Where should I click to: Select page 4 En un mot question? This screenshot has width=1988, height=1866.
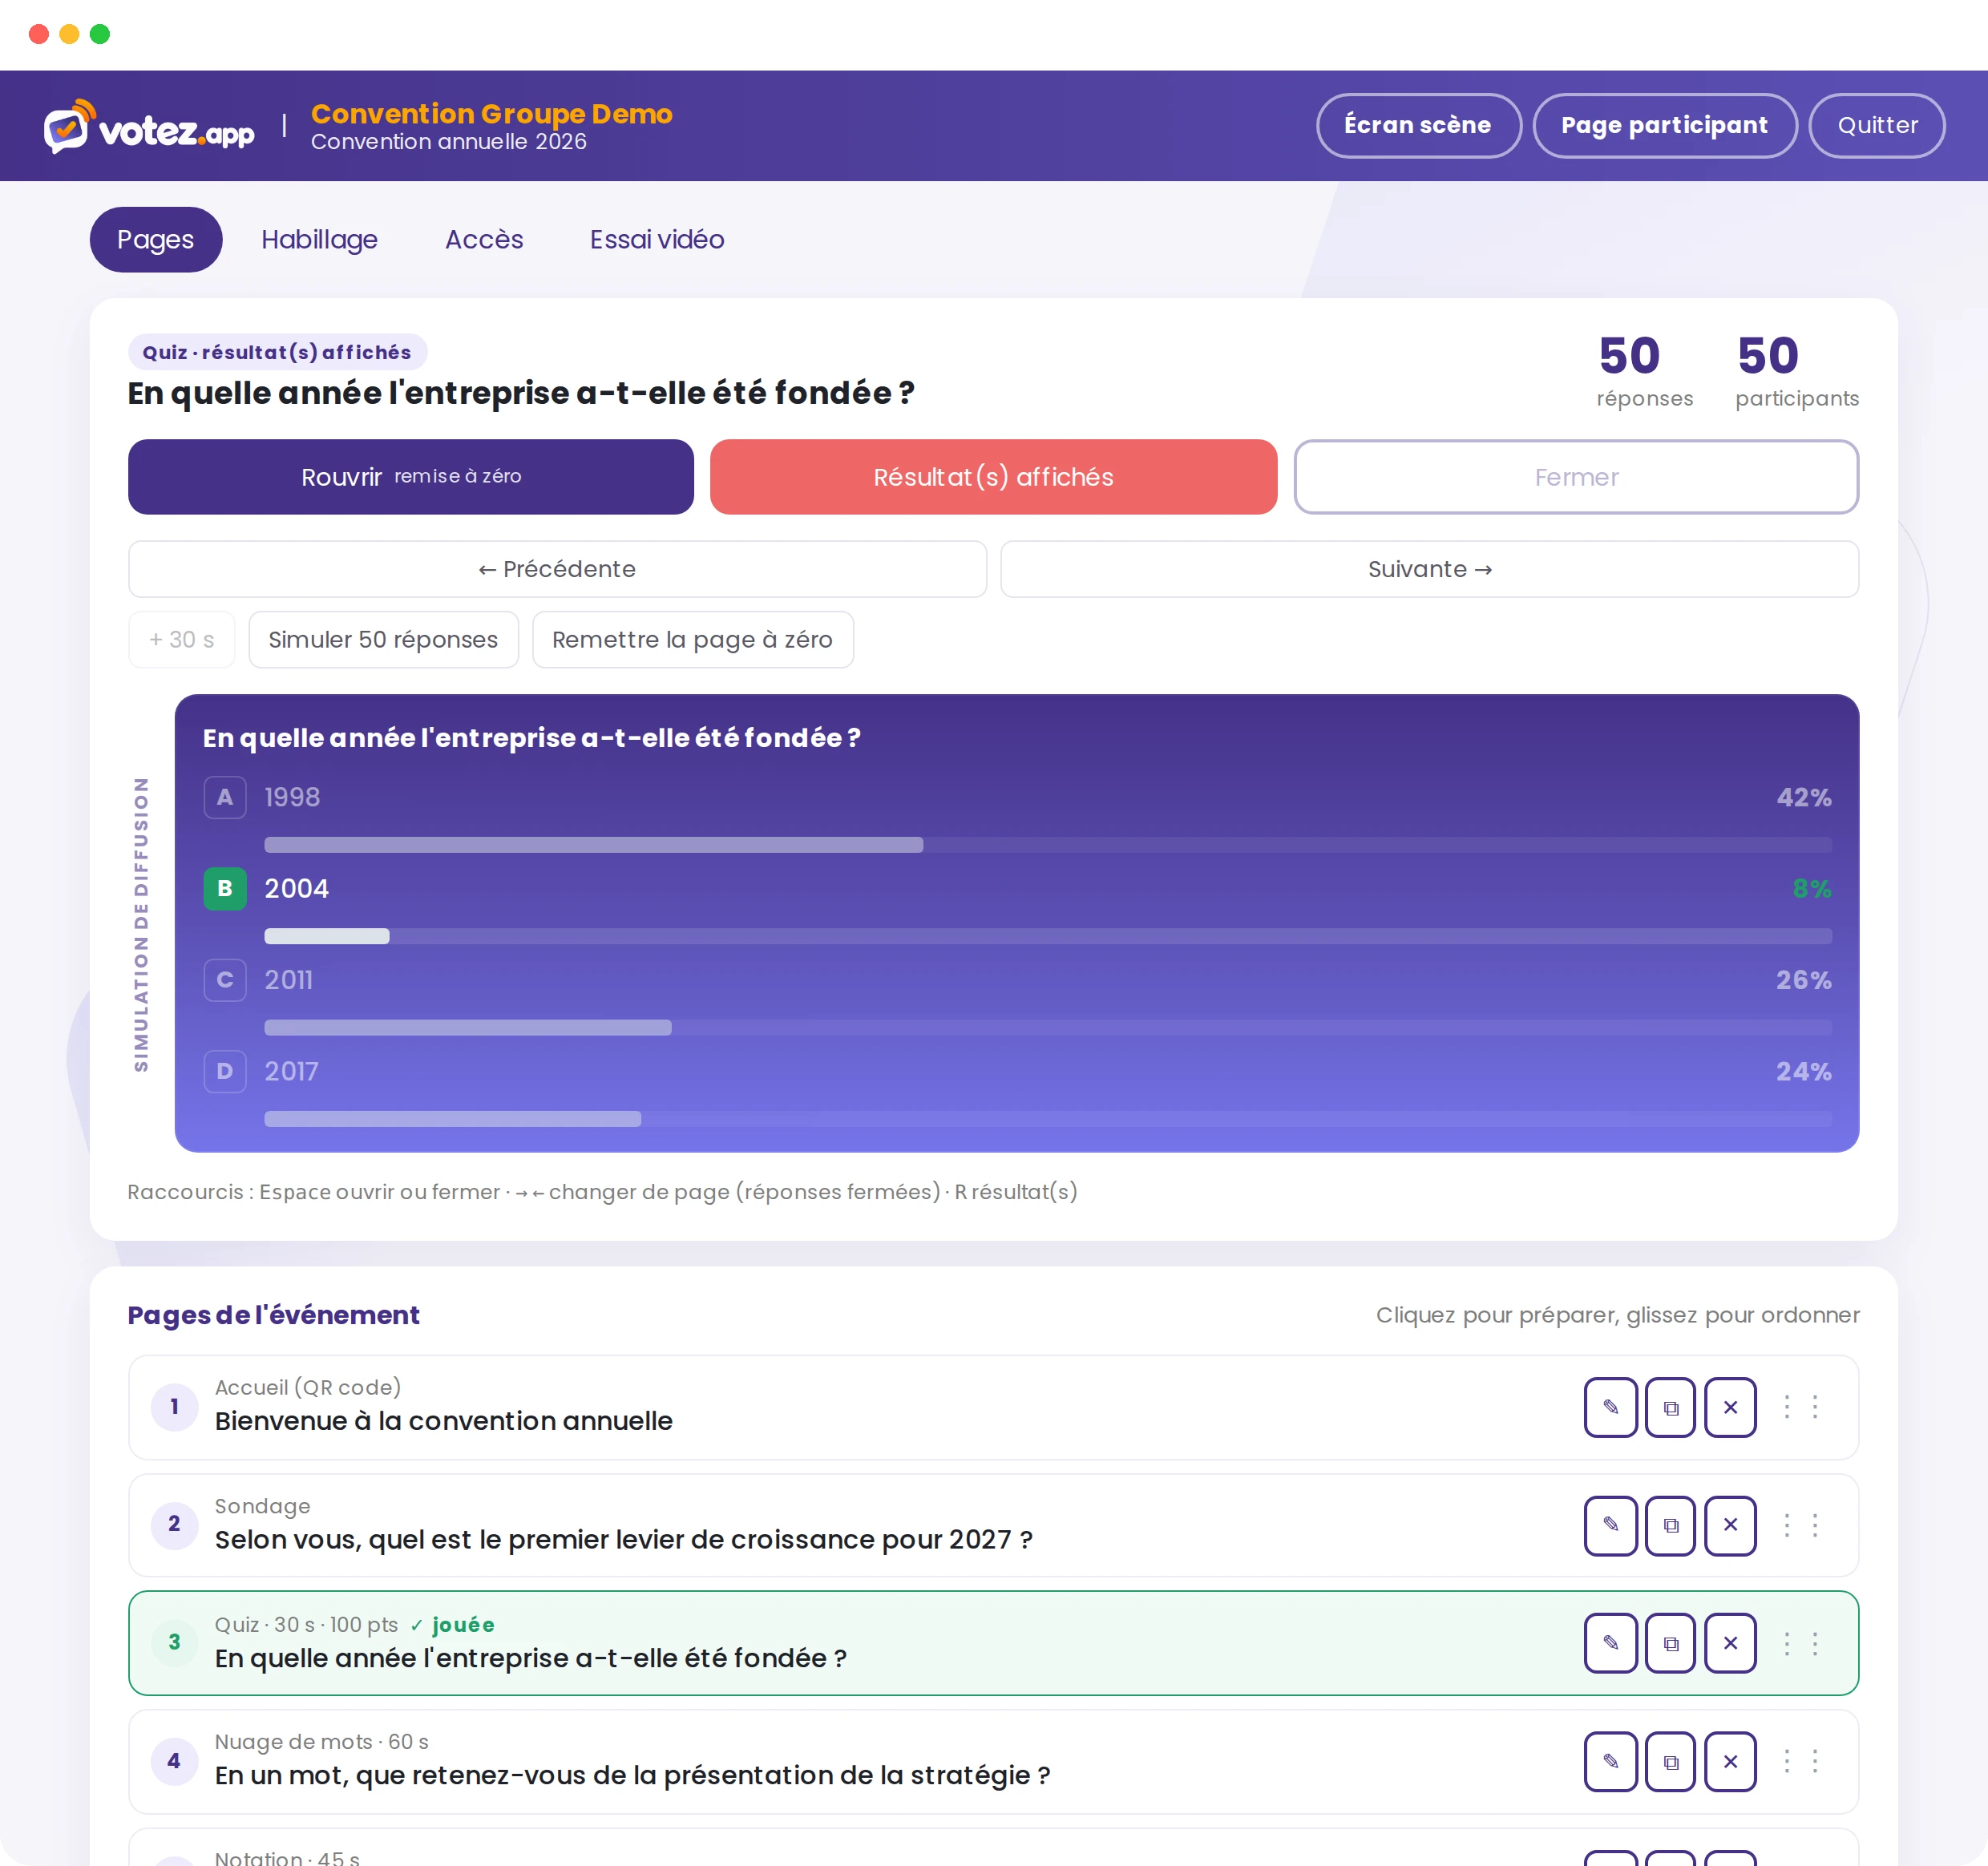pyautogui.click(x=993, y=1761)
